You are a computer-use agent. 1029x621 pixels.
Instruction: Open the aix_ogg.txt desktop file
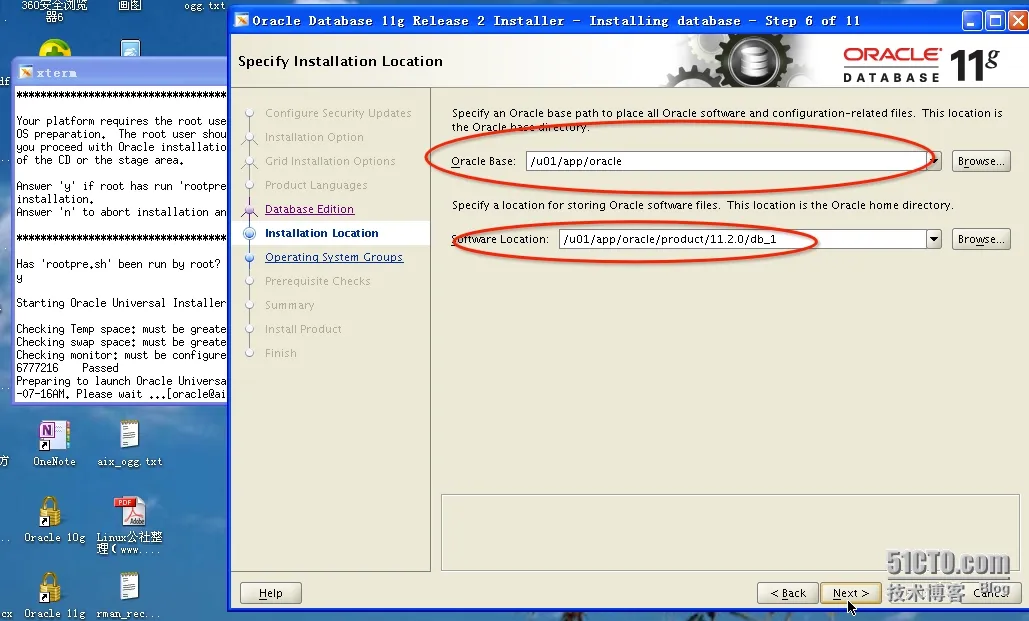(129, 444)
